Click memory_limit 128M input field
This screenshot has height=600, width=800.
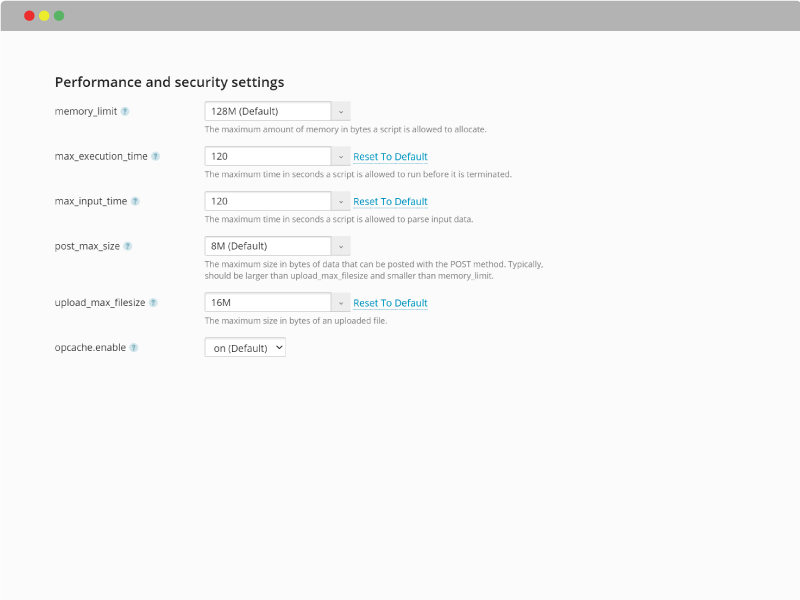tap(268, 111)
